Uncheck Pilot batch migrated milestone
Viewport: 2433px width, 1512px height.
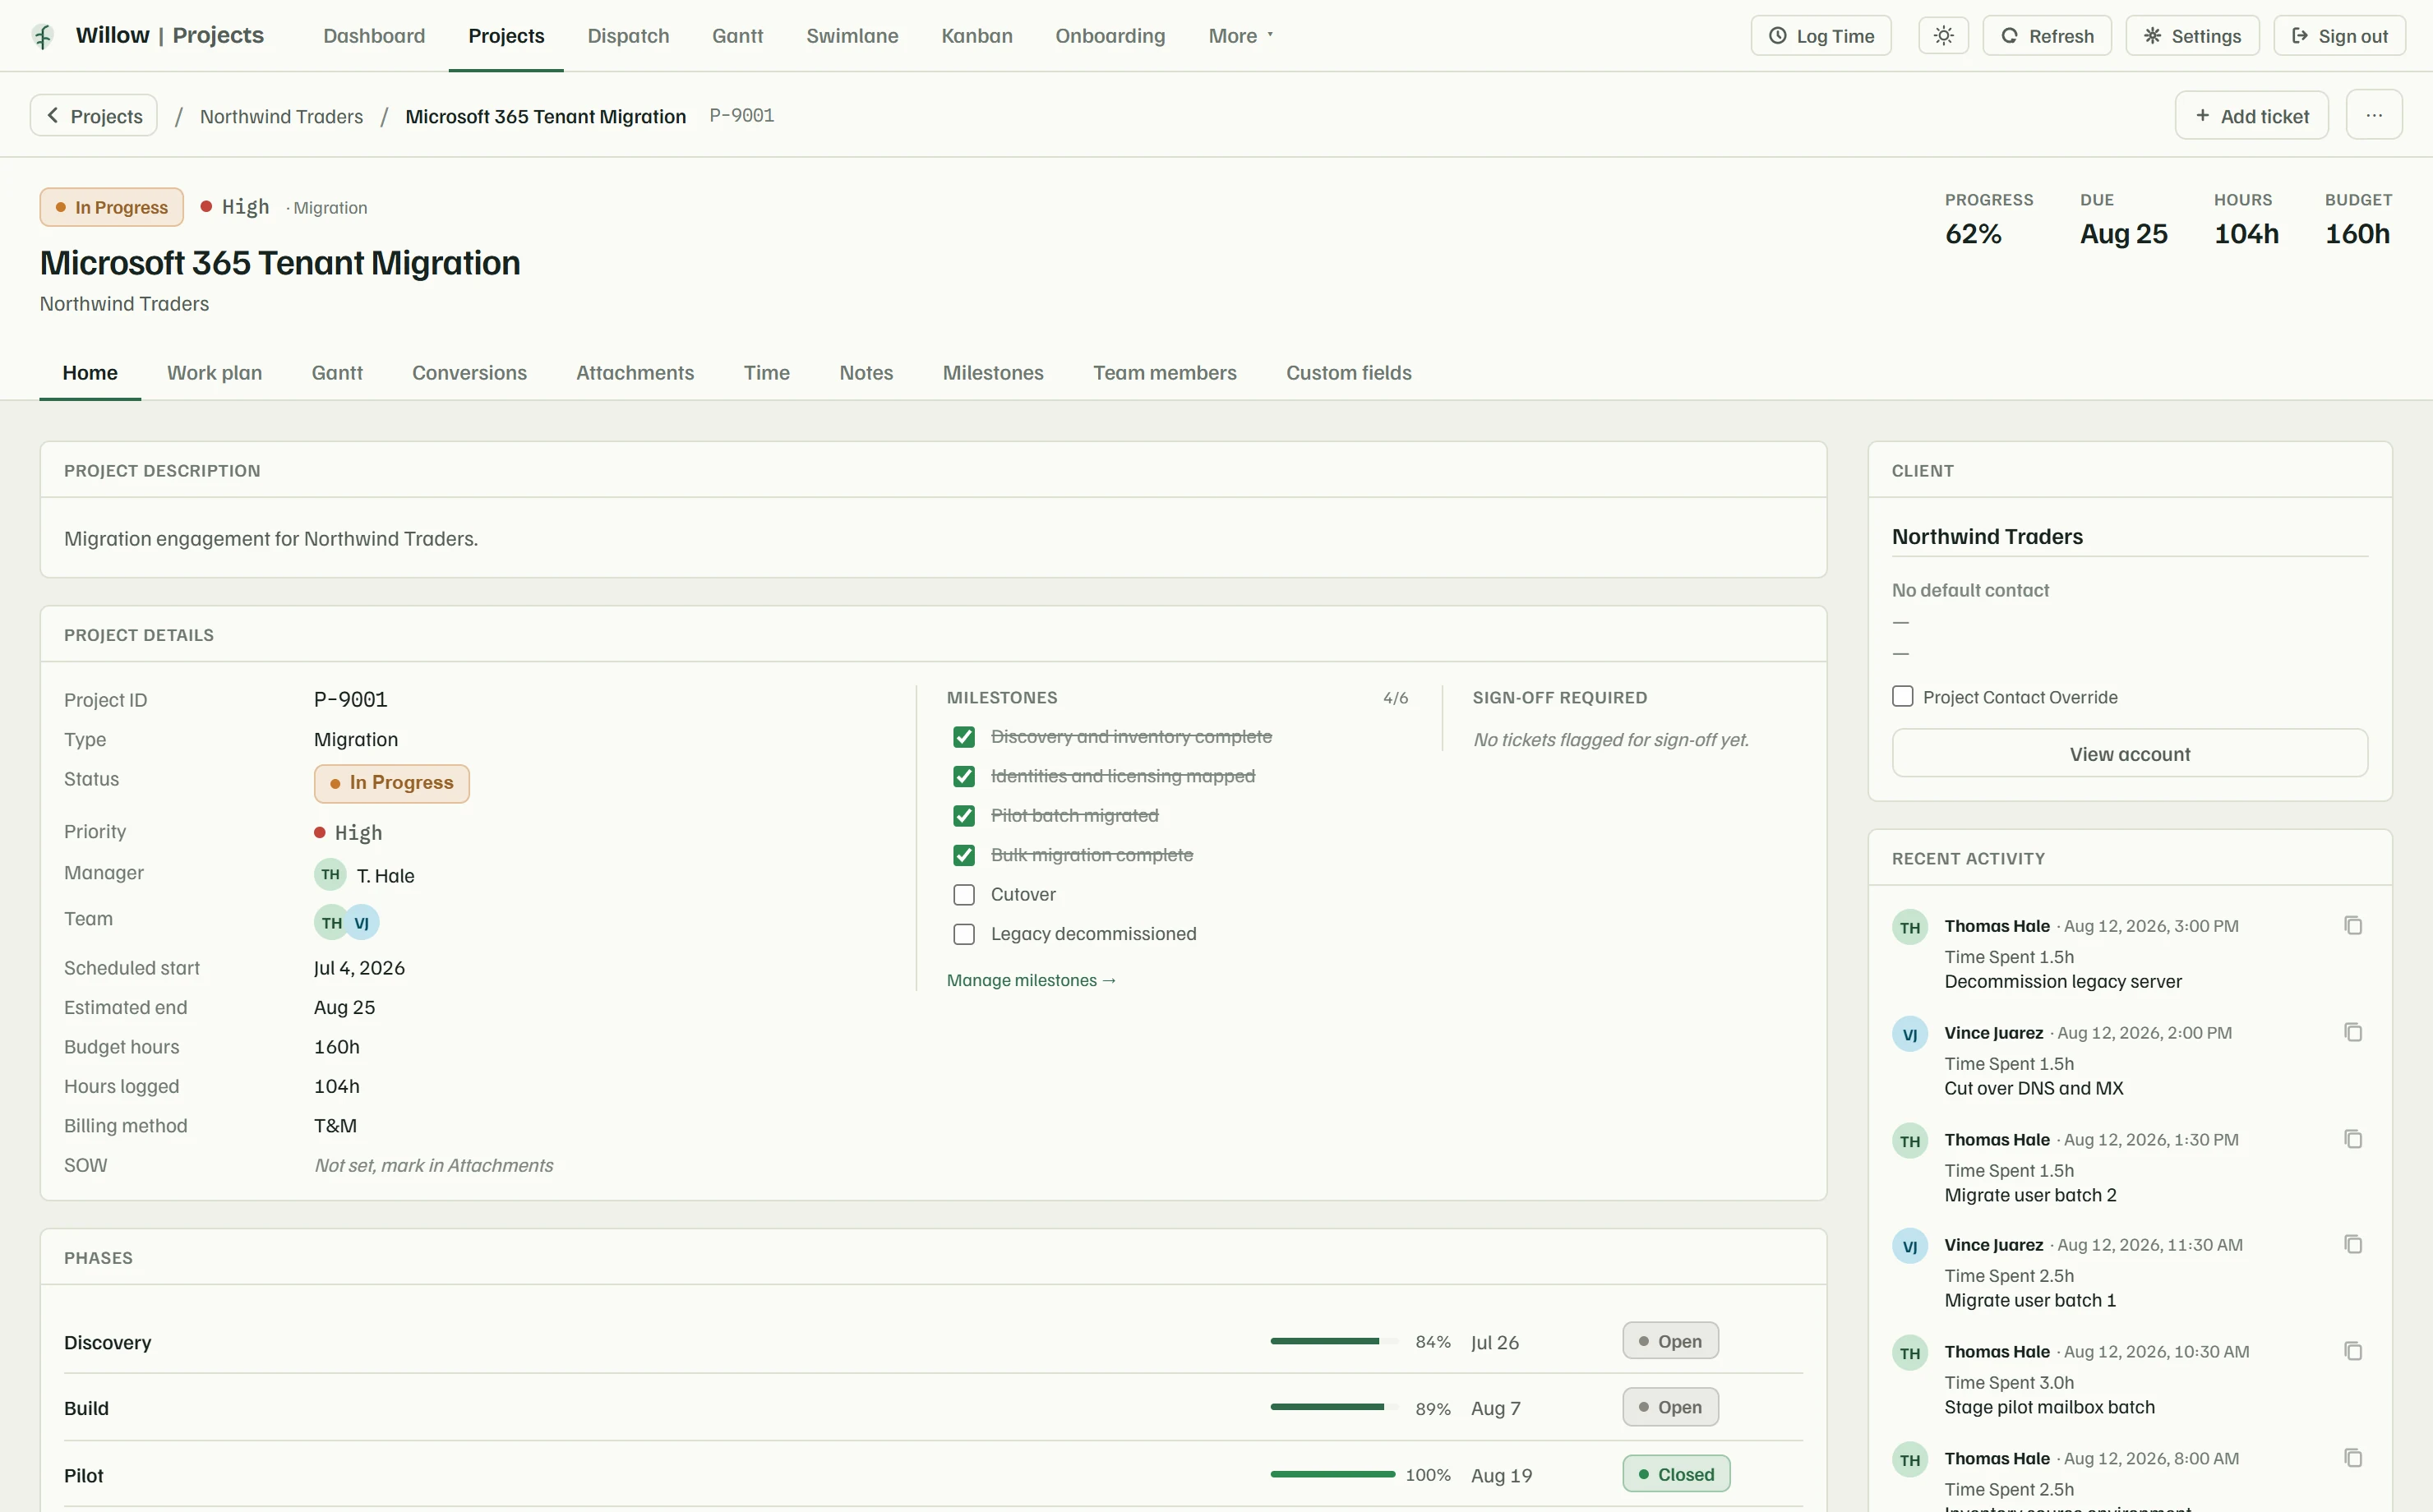coord(964,816)
